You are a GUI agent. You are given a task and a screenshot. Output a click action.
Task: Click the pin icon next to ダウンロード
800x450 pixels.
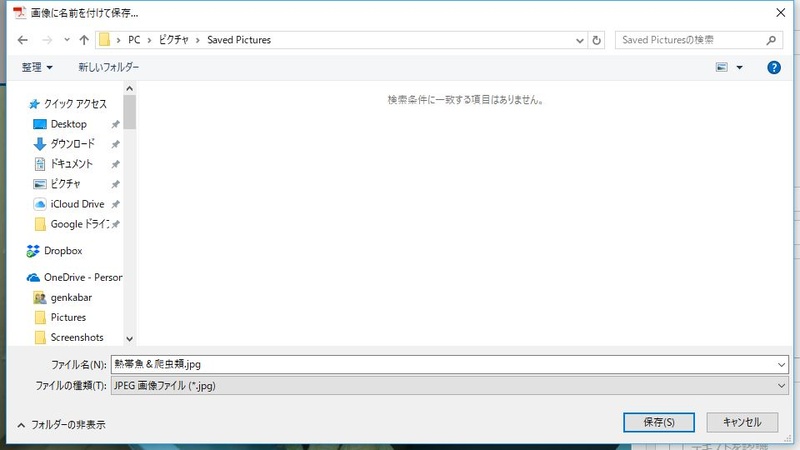(x=115, y=144)
